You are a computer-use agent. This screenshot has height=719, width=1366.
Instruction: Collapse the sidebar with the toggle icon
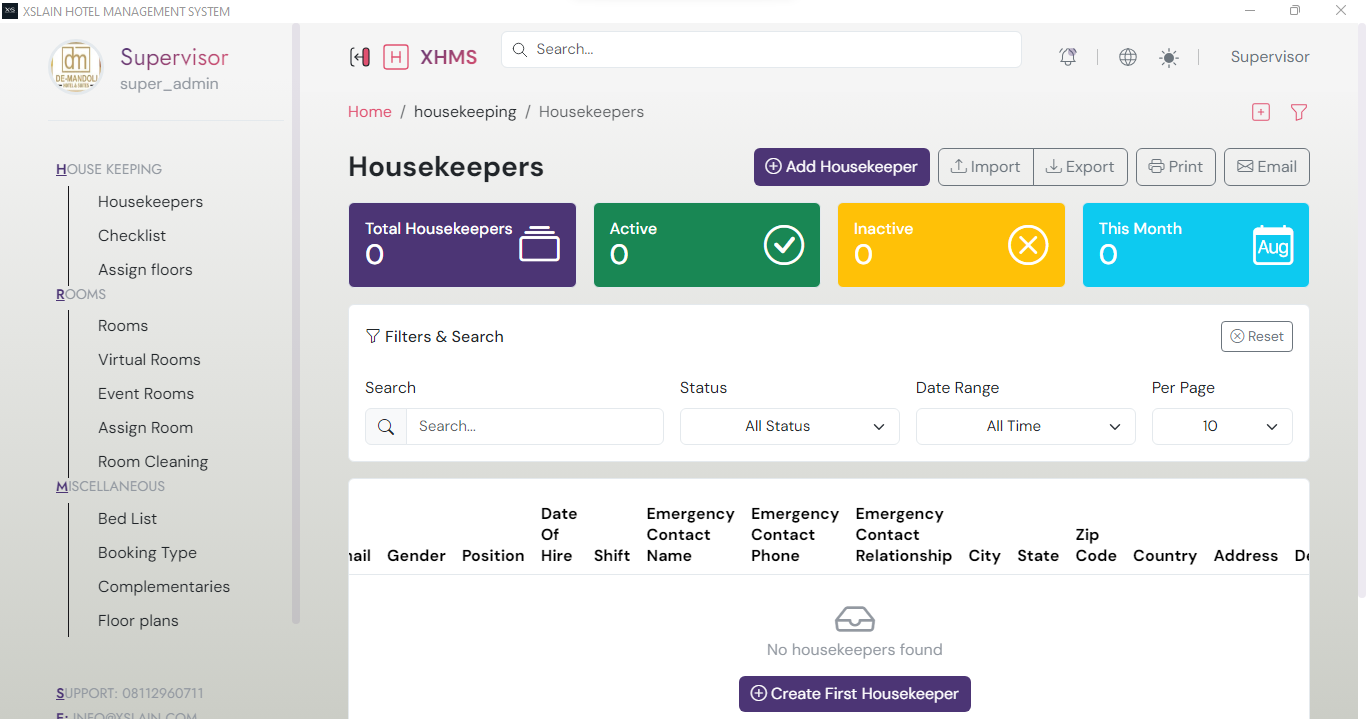(x=360, y=57)
